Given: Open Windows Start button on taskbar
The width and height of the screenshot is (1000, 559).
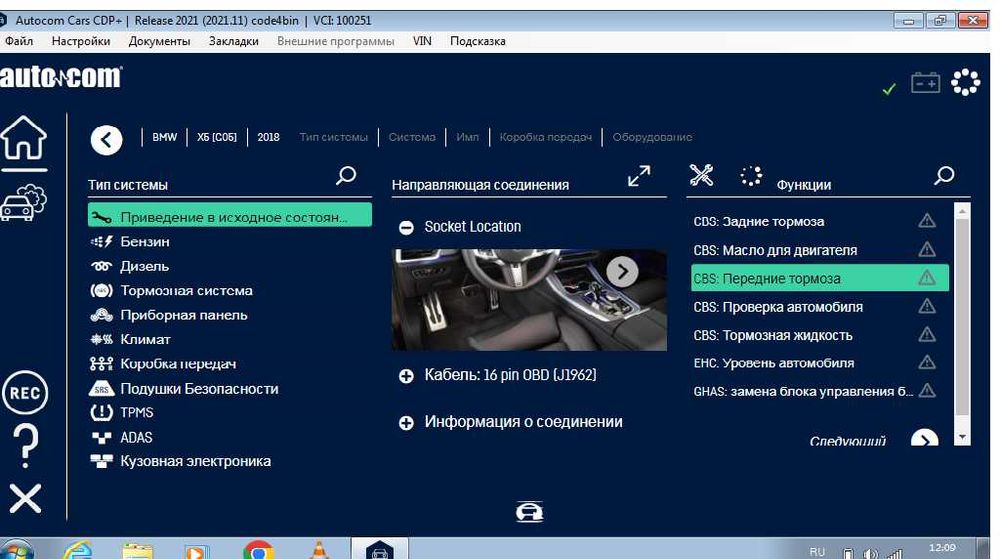Looking at the screenshot, I should [15, 549].
